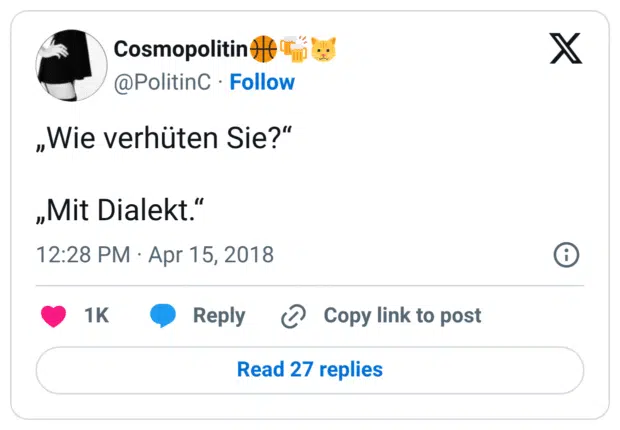Select Copy link to post text
This screenshot has height=430, width=620.
coord(402,316)
